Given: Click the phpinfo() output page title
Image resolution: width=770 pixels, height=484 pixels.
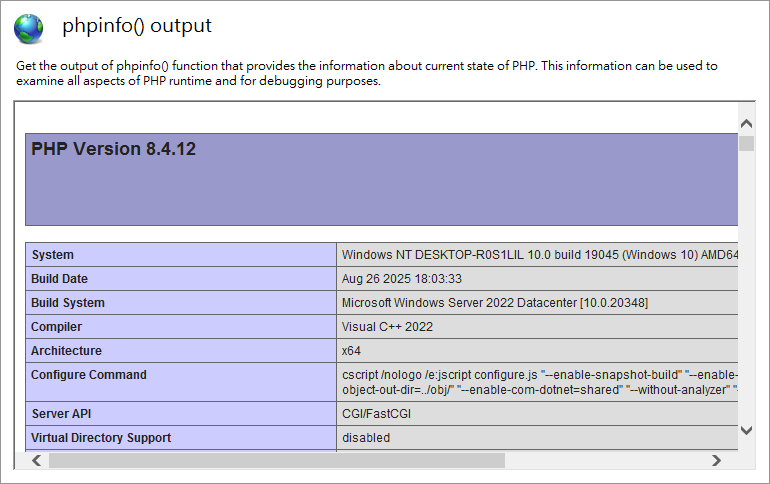Looking at the screenshot, I should [137, 26].
